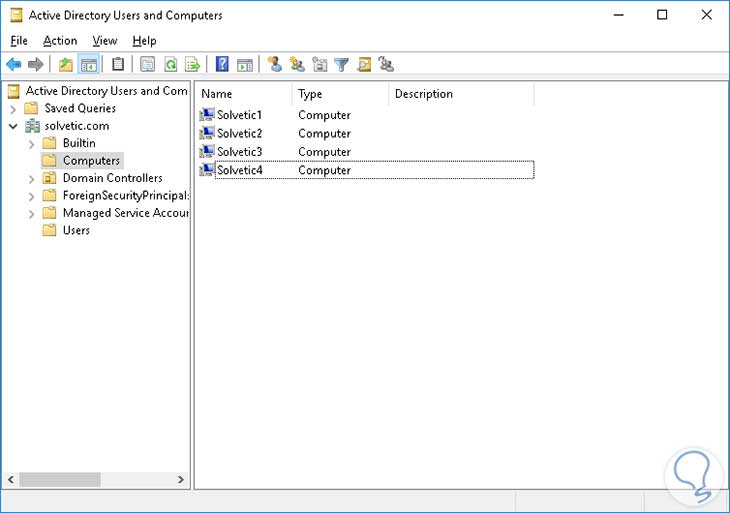Click the Solvetic4 computer icon
This screenshot has height=513, width=730.
point(207,170)
